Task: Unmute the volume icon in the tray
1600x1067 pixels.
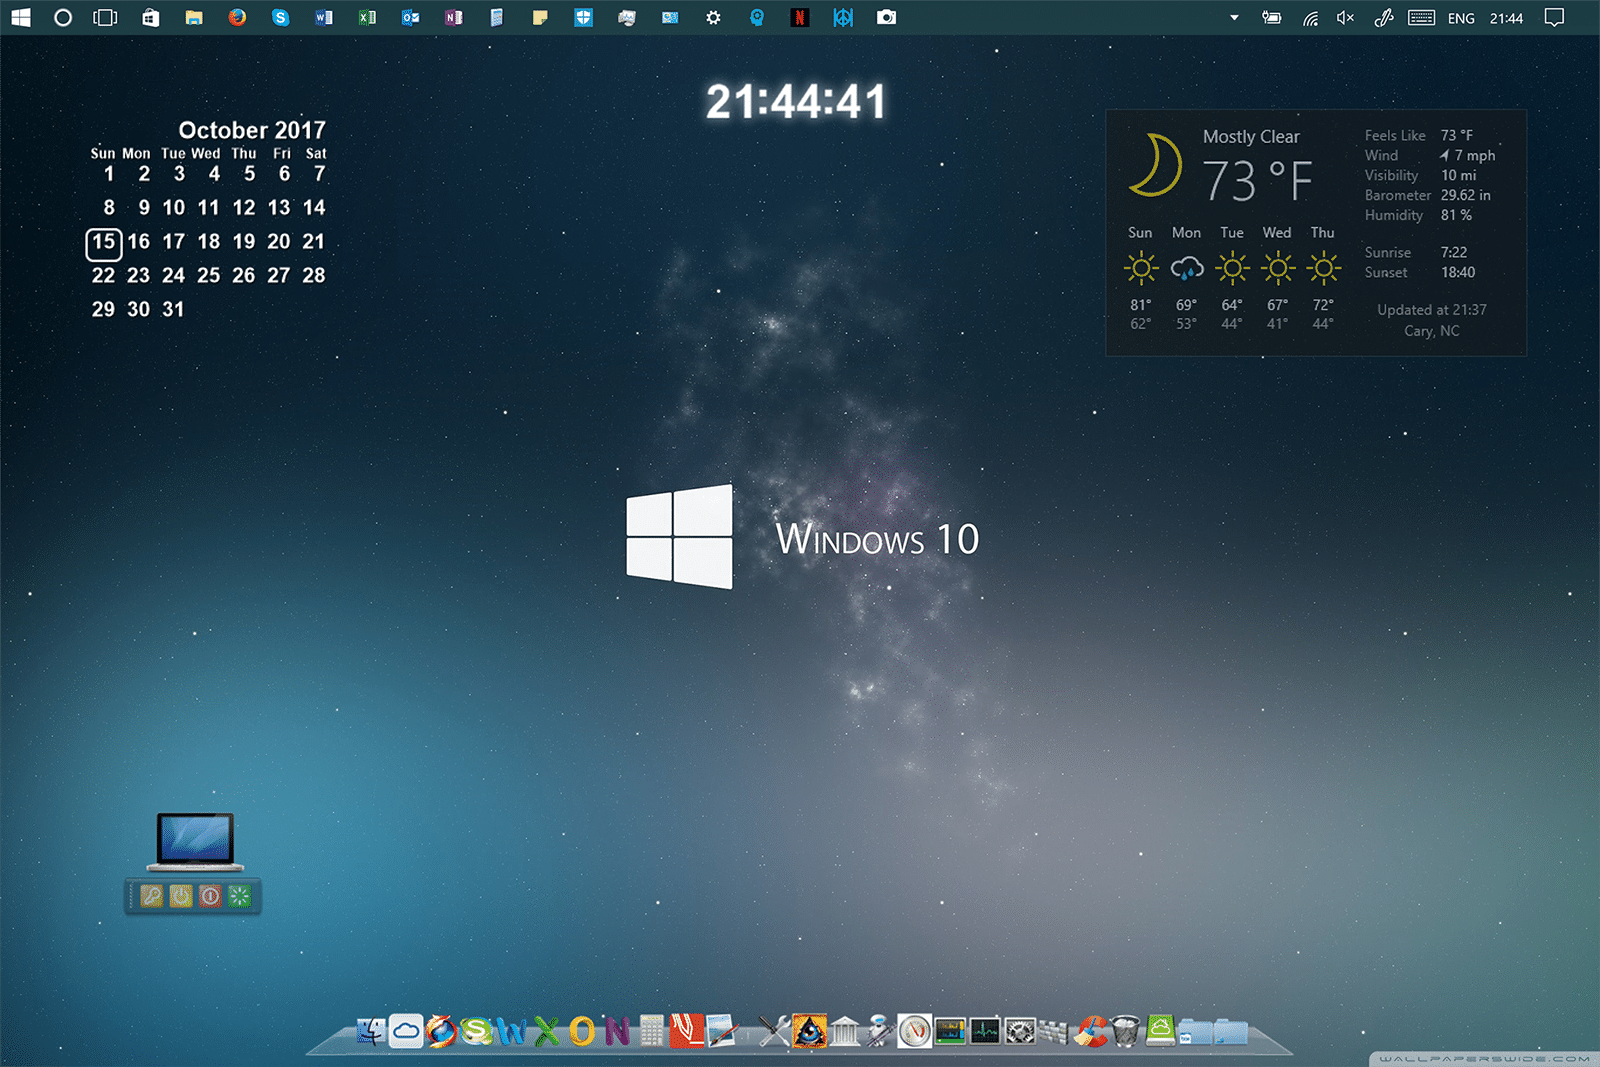Action: [1346, 17]
